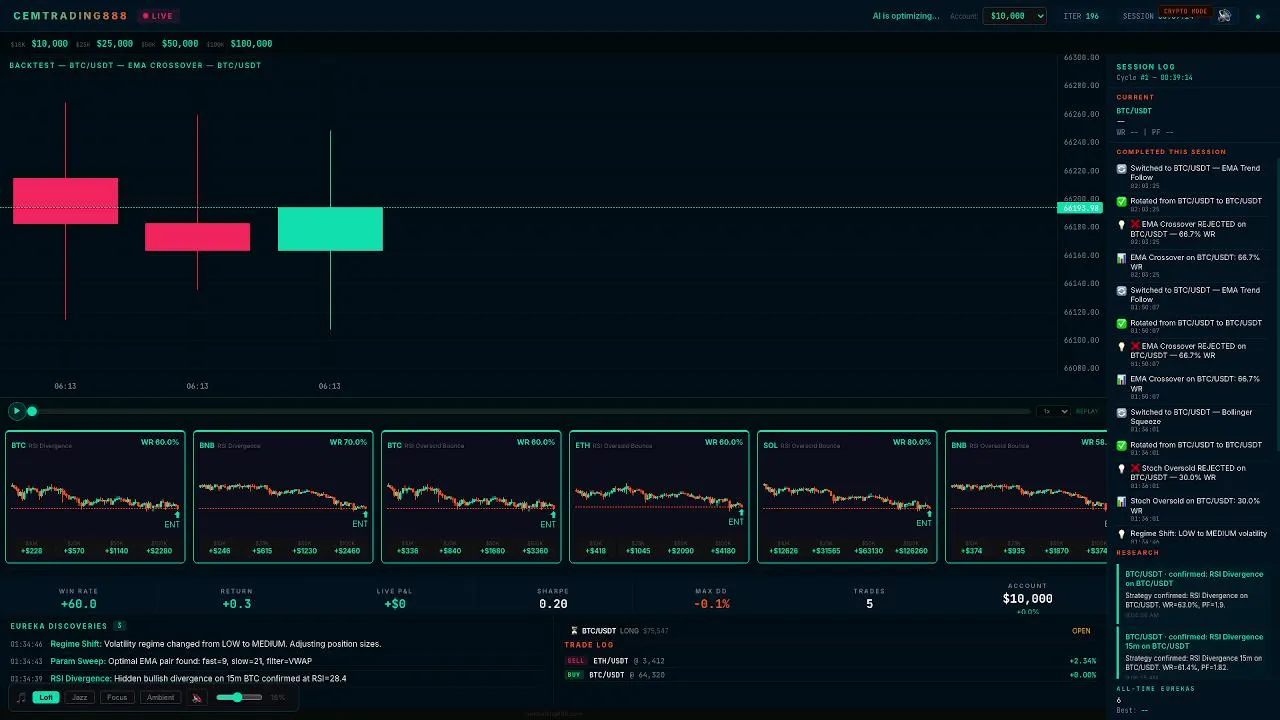The height and width of the screenshot is (720, 1280).
Task: Select the $25,000 account size preset
Action: (115, 44)
